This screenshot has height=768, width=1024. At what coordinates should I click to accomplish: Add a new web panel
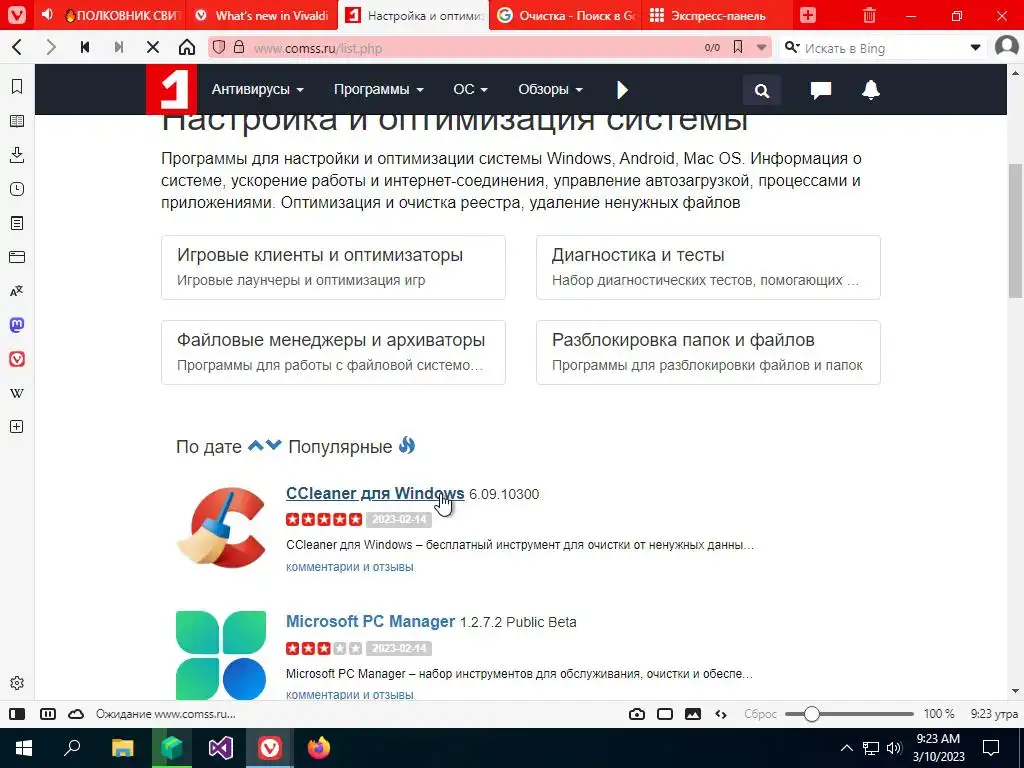point(17,426)
